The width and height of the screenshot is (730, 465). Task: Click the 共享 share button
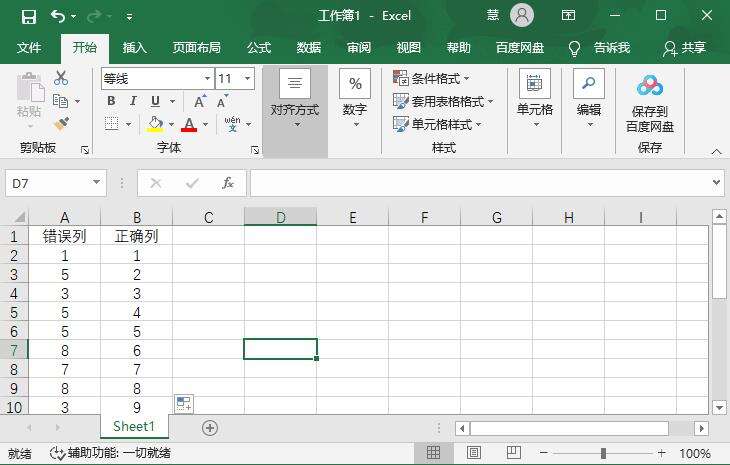coord(684,48)
